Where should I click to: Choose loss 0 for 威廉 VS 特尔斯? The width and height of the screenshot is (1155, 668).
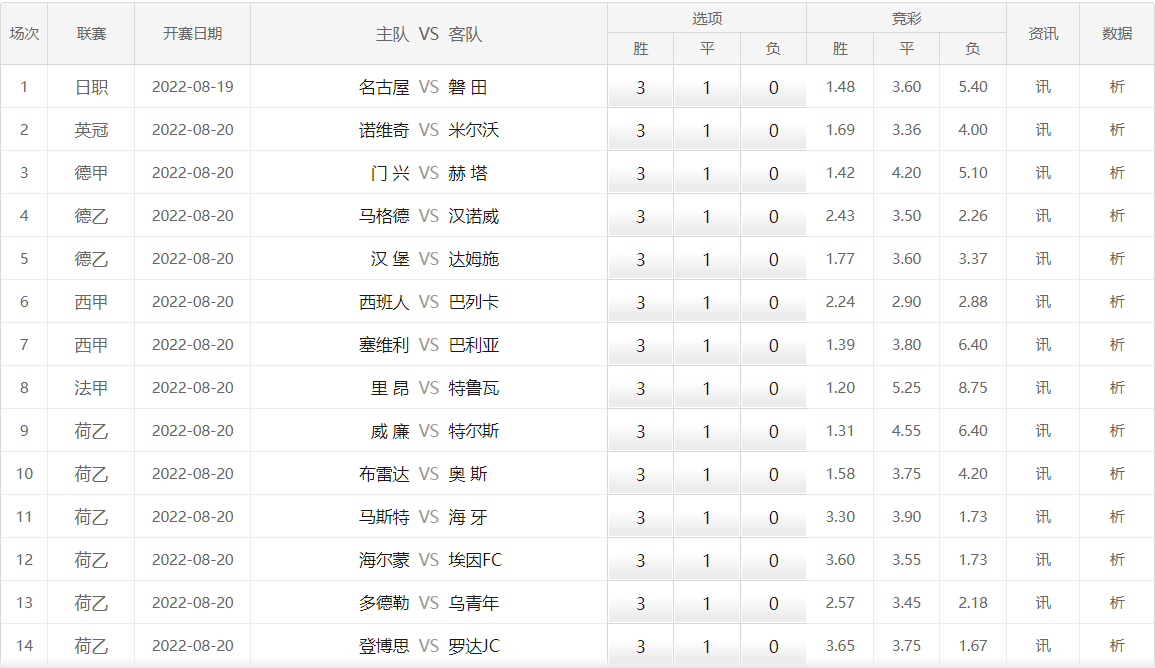tap(773, 431)
